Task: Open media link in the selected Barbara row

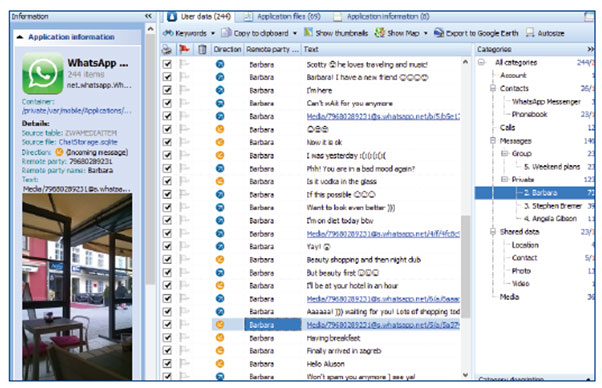Action: pos(383,325)
